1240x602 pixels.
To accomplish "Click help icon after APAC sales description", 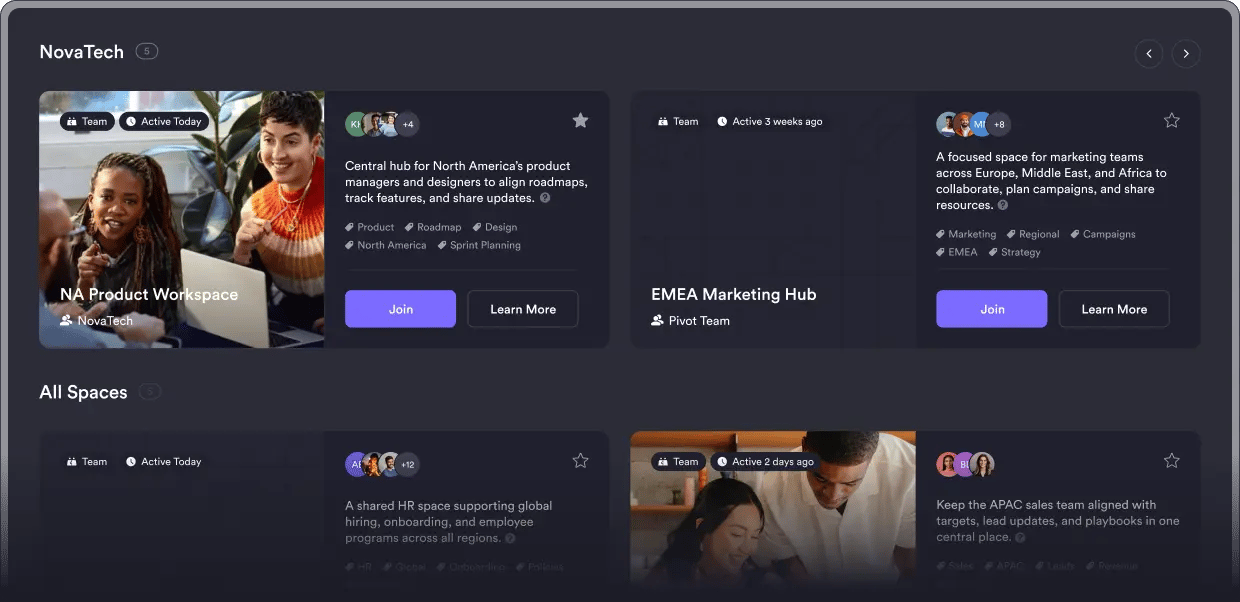I will tap(1020, 537).
